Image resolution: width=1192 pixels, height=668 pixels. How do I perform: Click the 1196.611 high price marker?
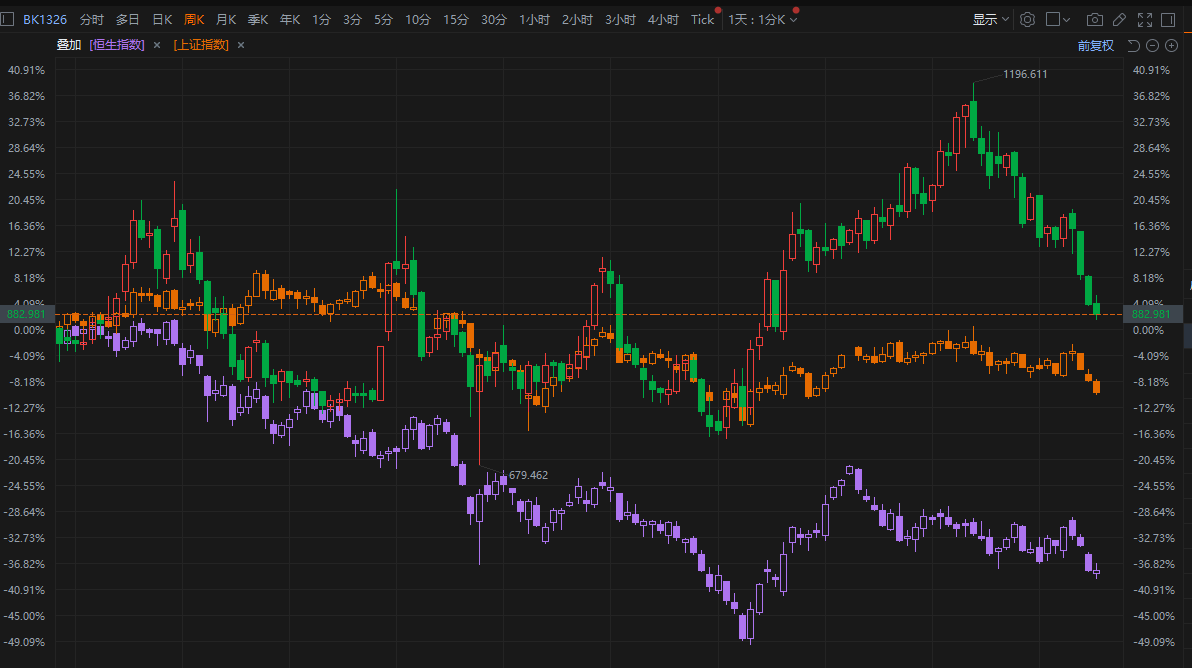1025,74
